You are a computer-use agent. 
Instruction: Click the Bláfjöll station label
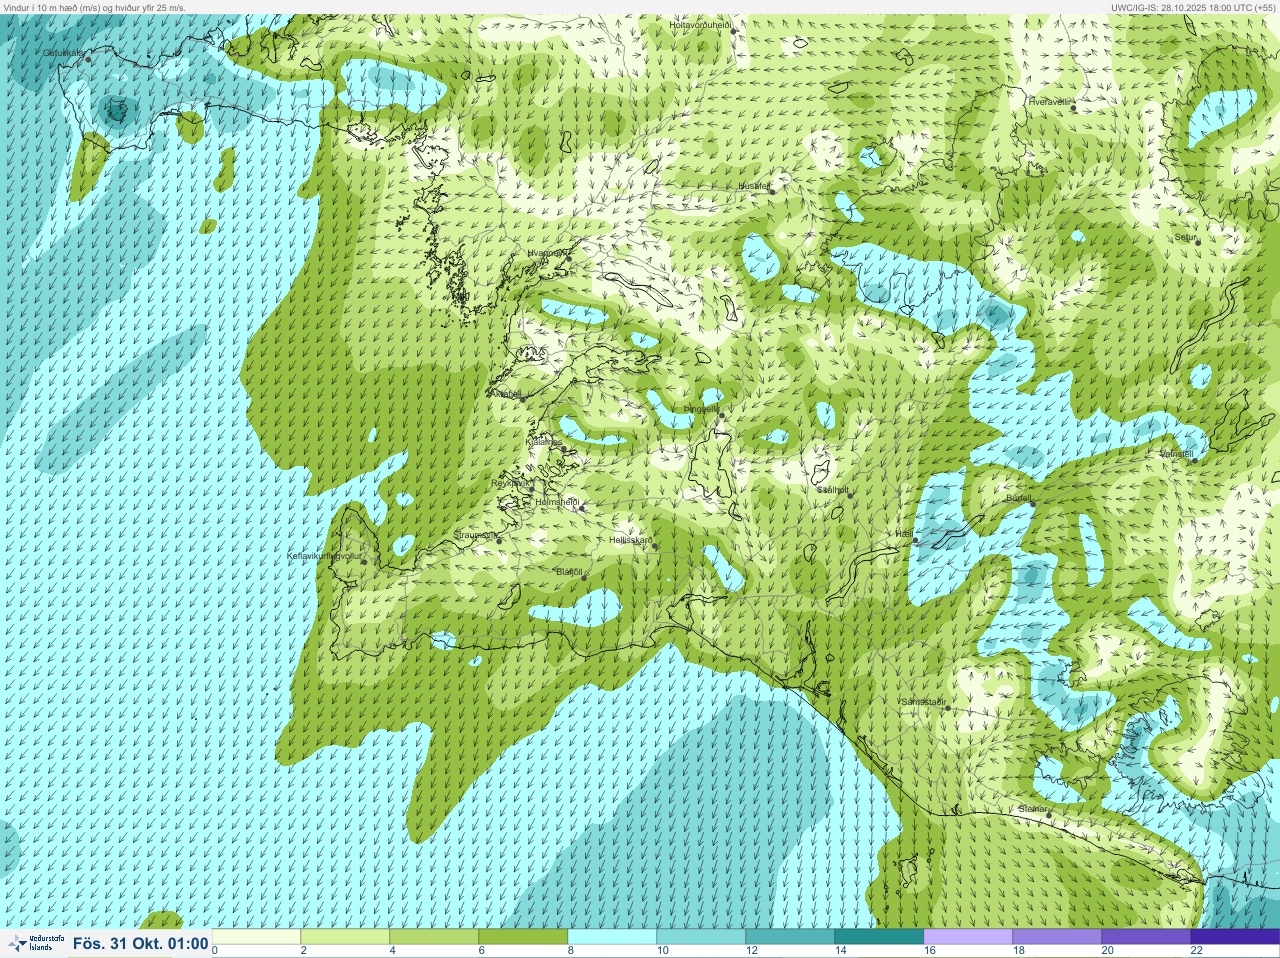(568, 572)
